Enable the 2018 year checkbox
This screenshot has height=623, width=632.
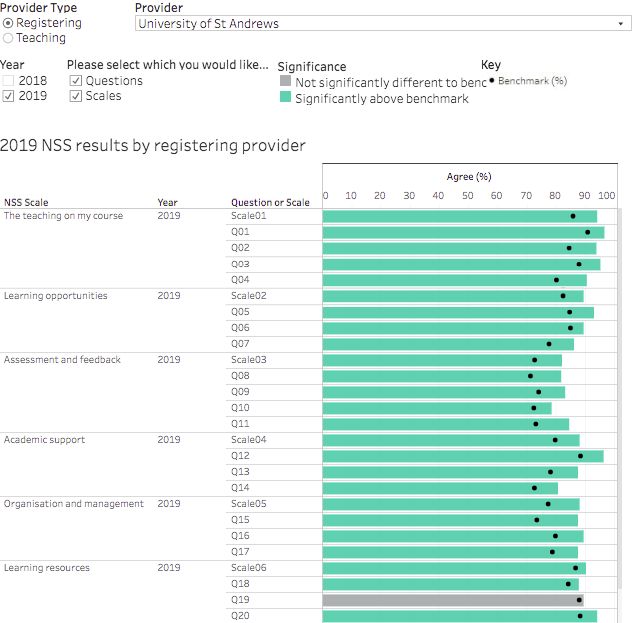[9, 81]
